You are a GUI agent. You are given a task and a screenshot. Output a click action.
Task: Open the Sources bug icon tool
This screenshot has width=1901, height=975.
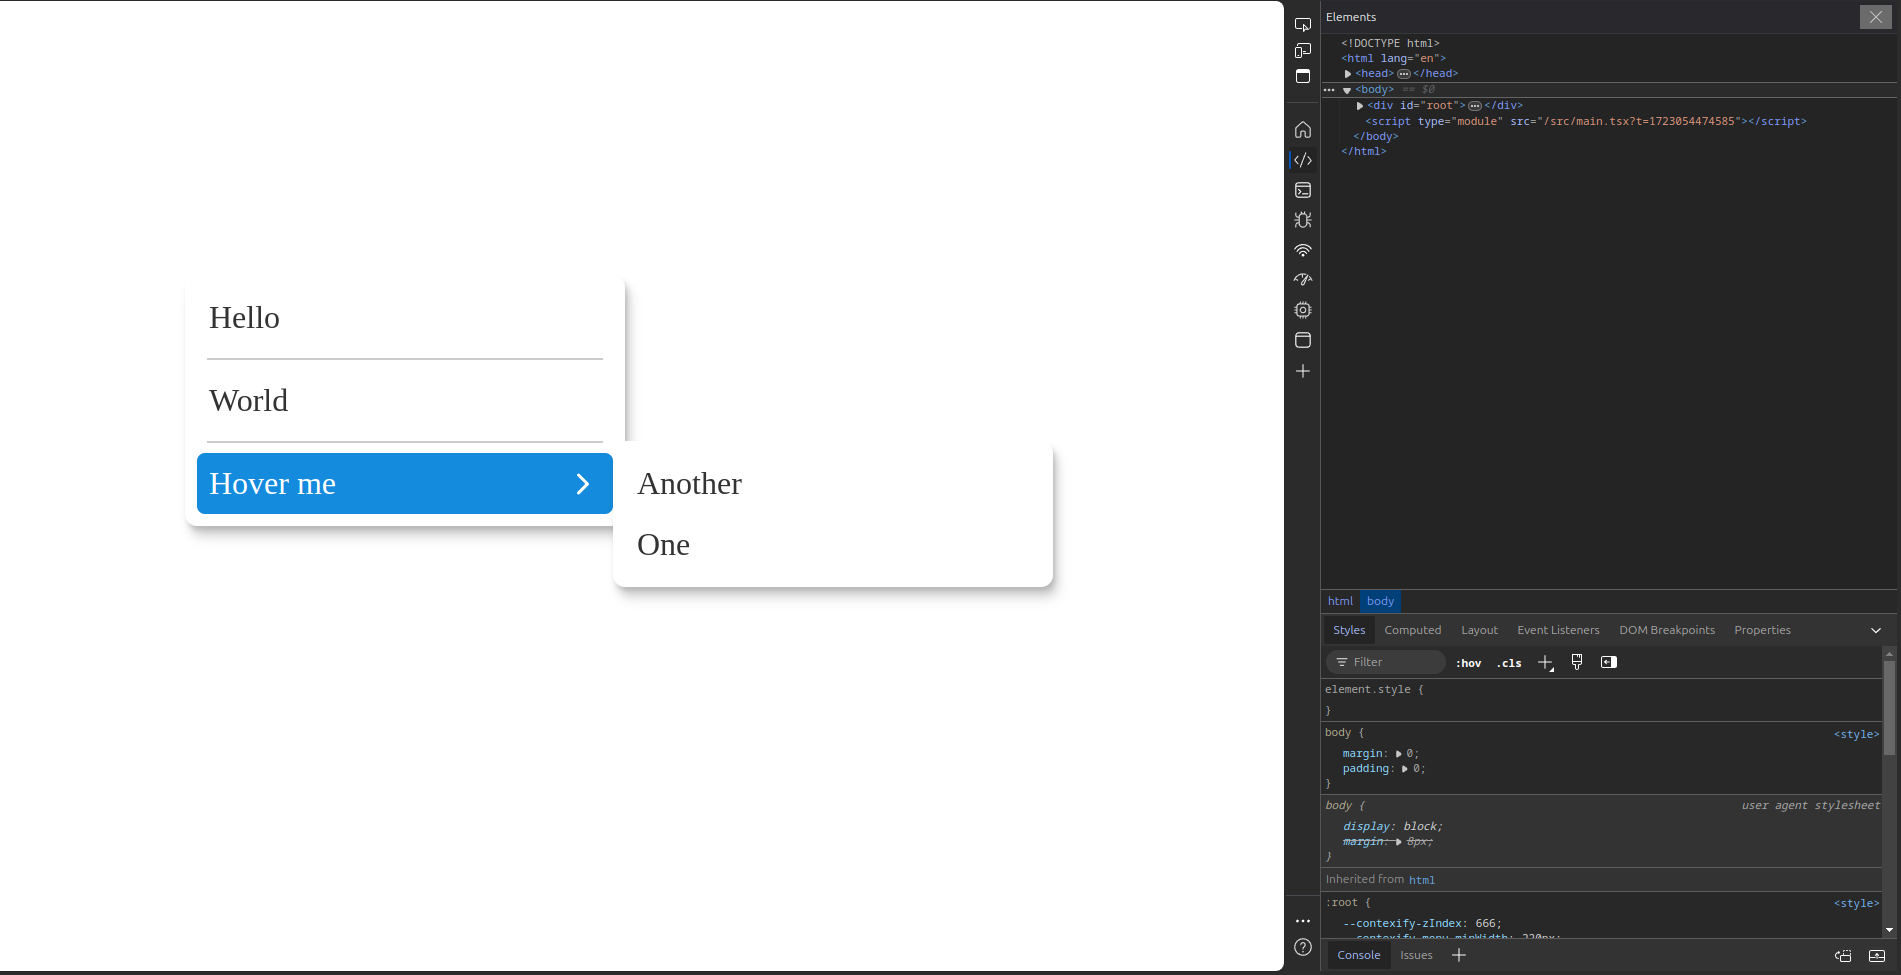[x=1302, y=220]
